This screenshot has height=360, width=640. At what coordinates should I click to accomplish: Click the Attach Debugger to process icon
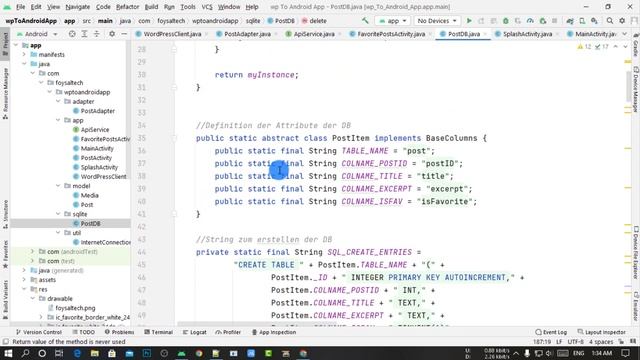(542, 20)
